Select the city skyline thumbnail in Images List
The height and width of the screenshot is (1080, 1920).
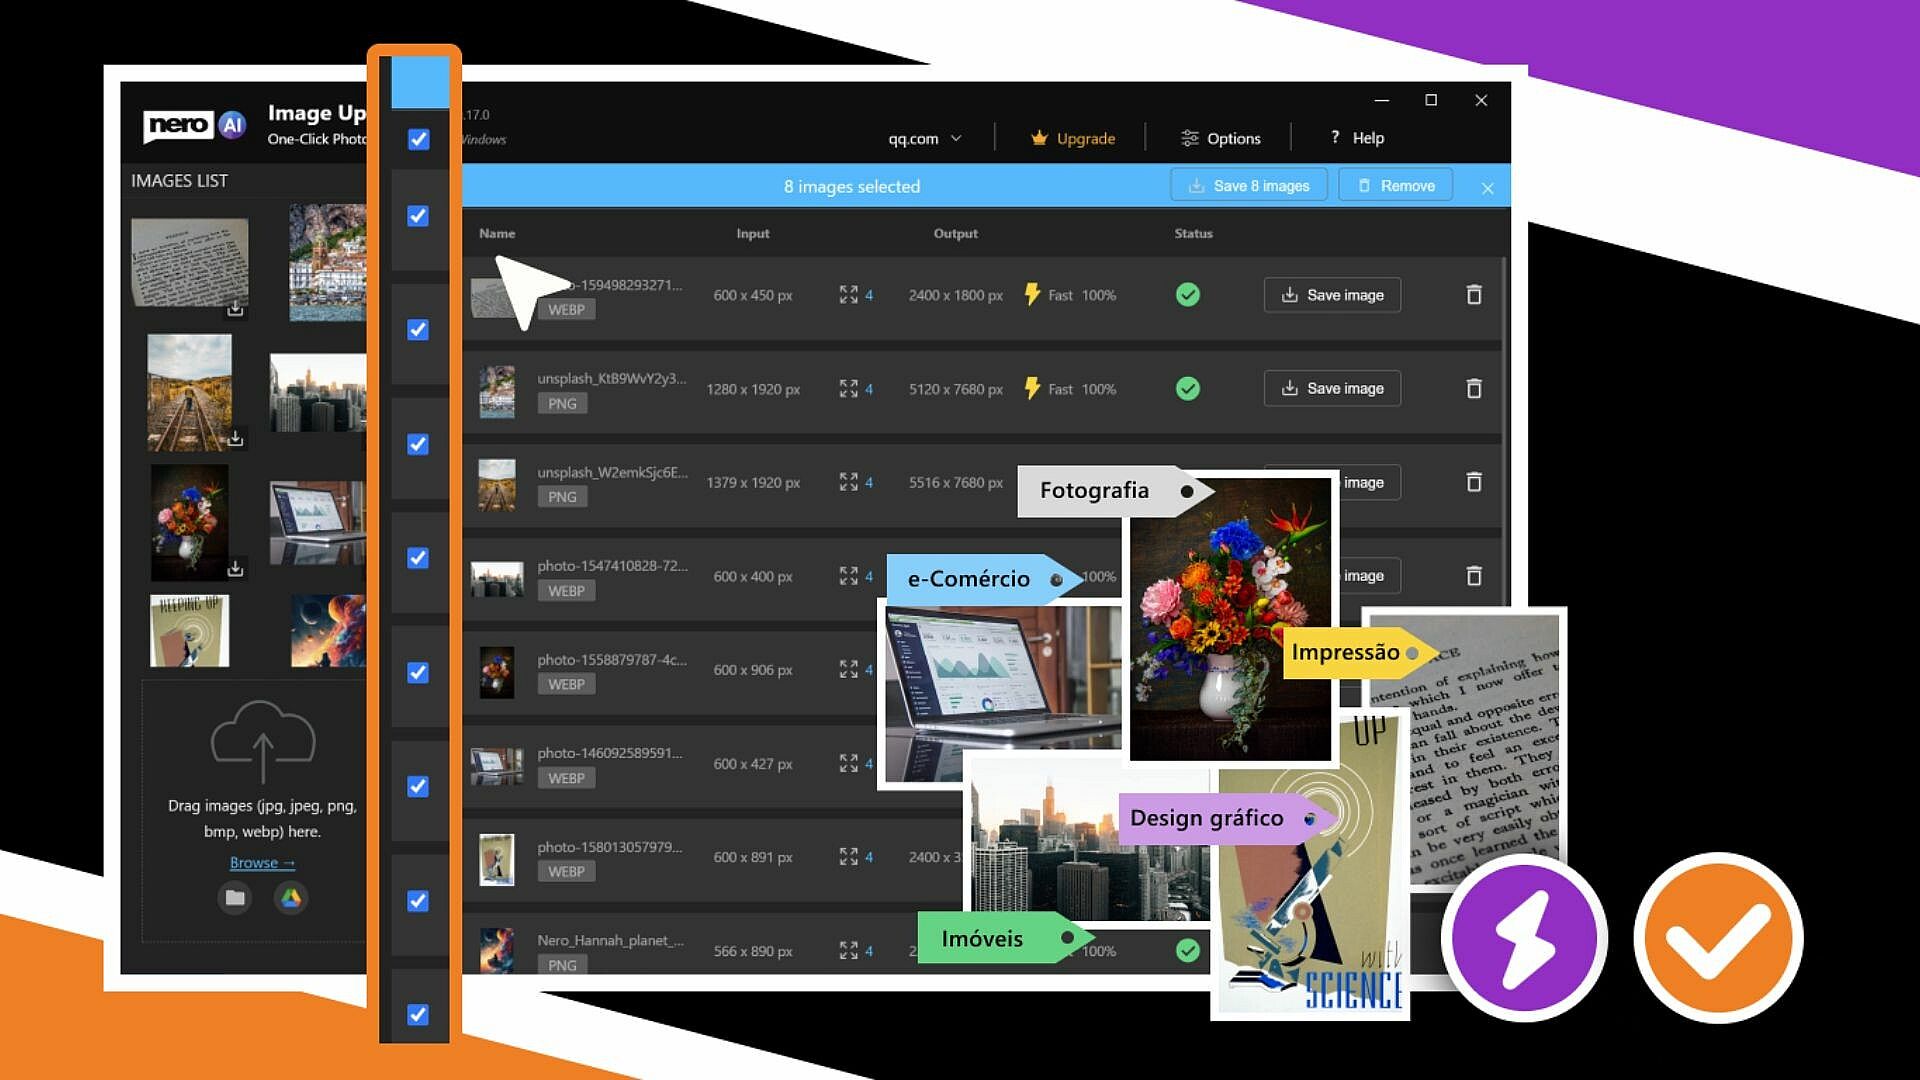pos(318,392)
